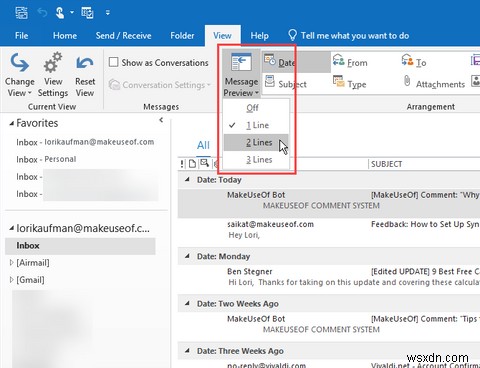Open the File tab
The image size is (480, 368).
click(22, 36)
